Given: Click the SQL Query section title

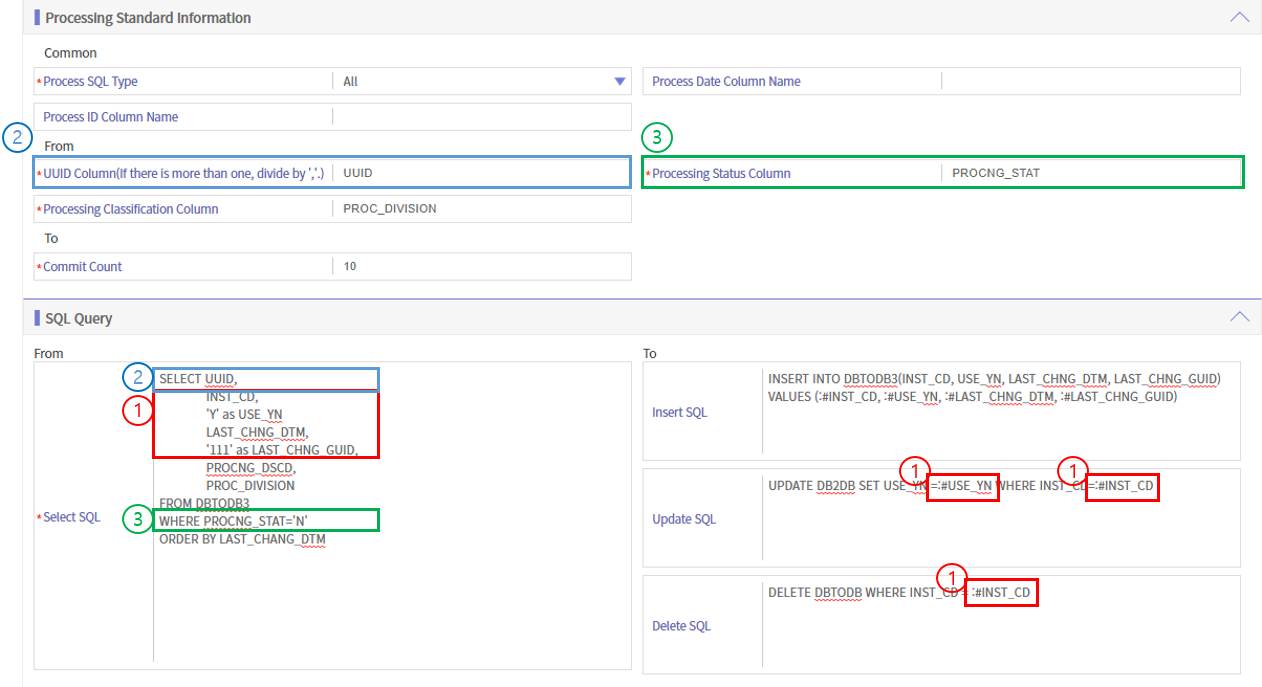Looking at the screenshot, I should coord(79,318).
